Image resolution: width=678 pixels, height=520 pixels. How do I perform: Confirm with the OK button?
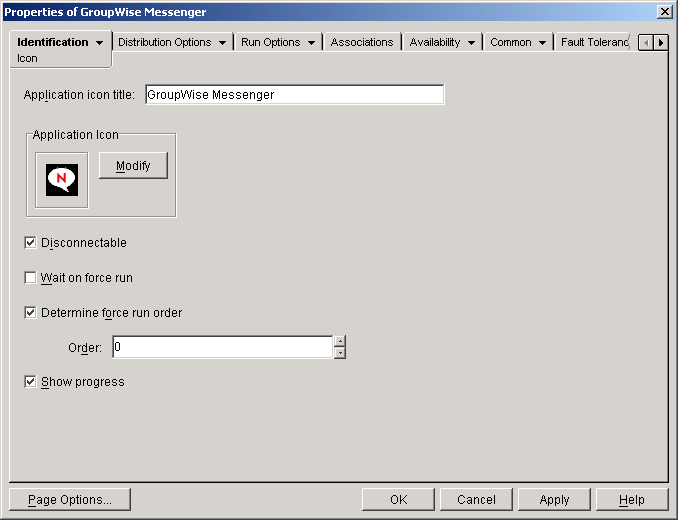pyautogui.click(x=398, y=500)
